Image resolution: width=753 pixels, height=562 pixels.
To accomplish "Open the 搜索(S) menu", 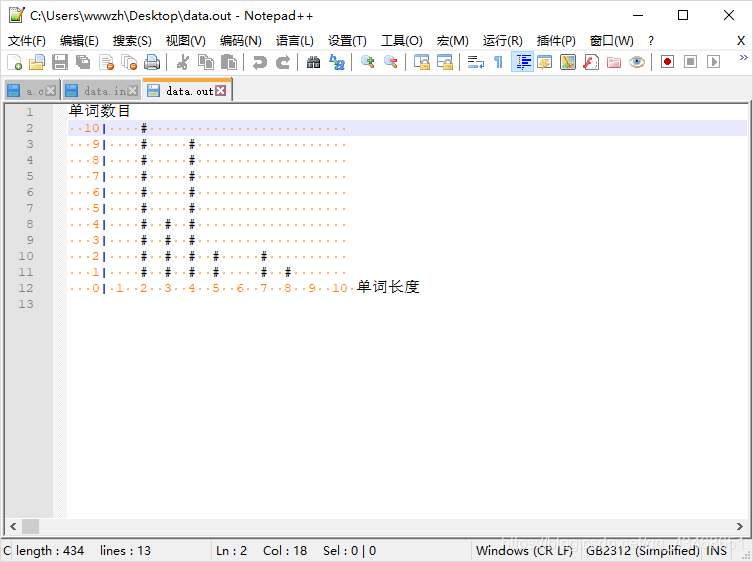I will click(132, 41).
